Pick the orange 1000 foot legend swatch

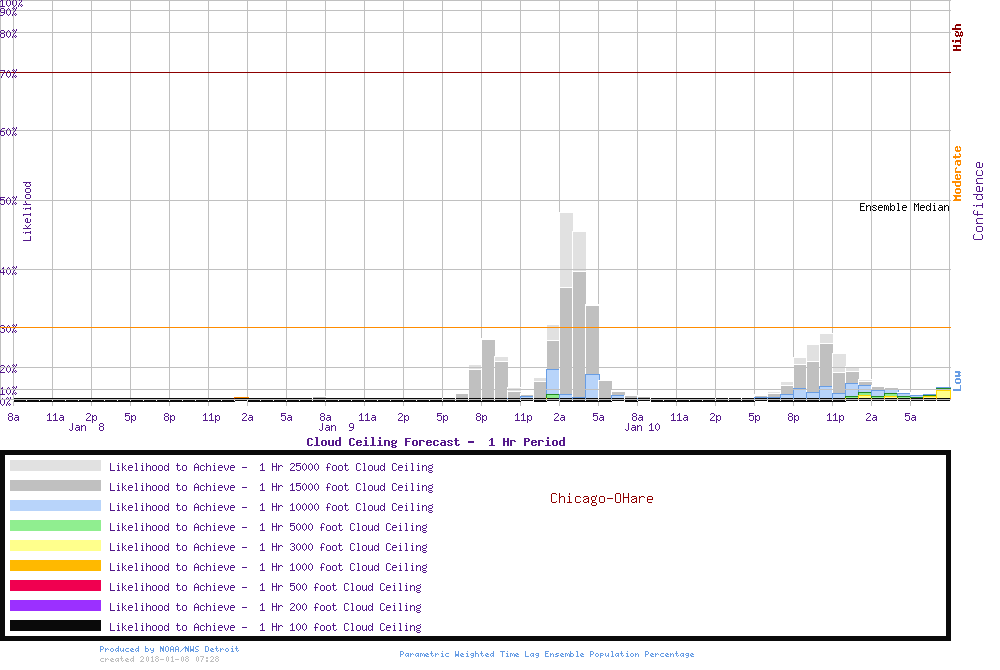[x=55, y=566]
